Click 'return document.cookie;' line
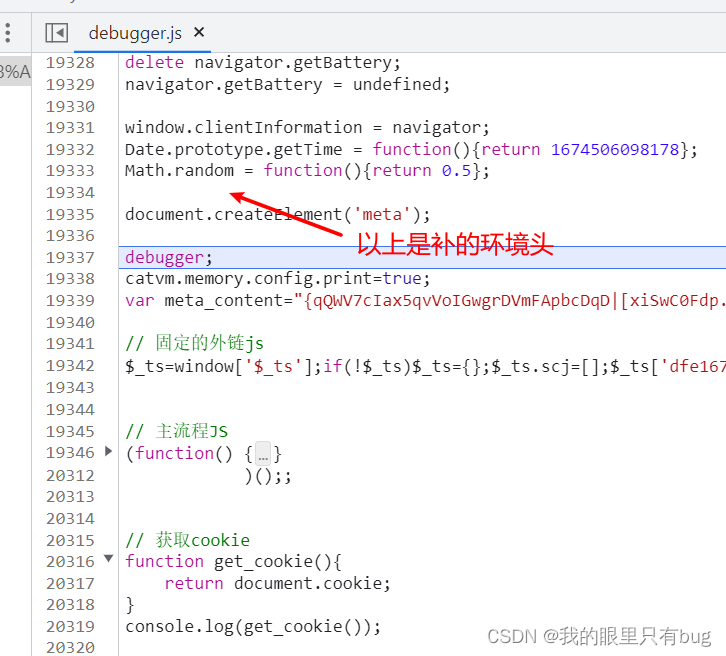726x656 pixels. tap(277, 583)
